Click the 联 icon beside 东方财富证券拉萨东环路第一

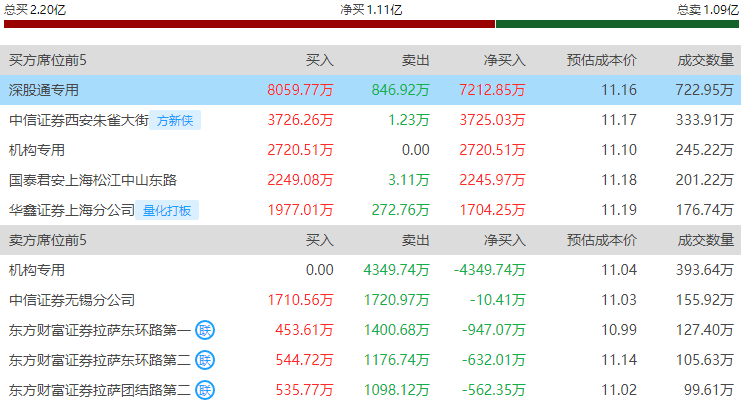click(x=205, y=330)
